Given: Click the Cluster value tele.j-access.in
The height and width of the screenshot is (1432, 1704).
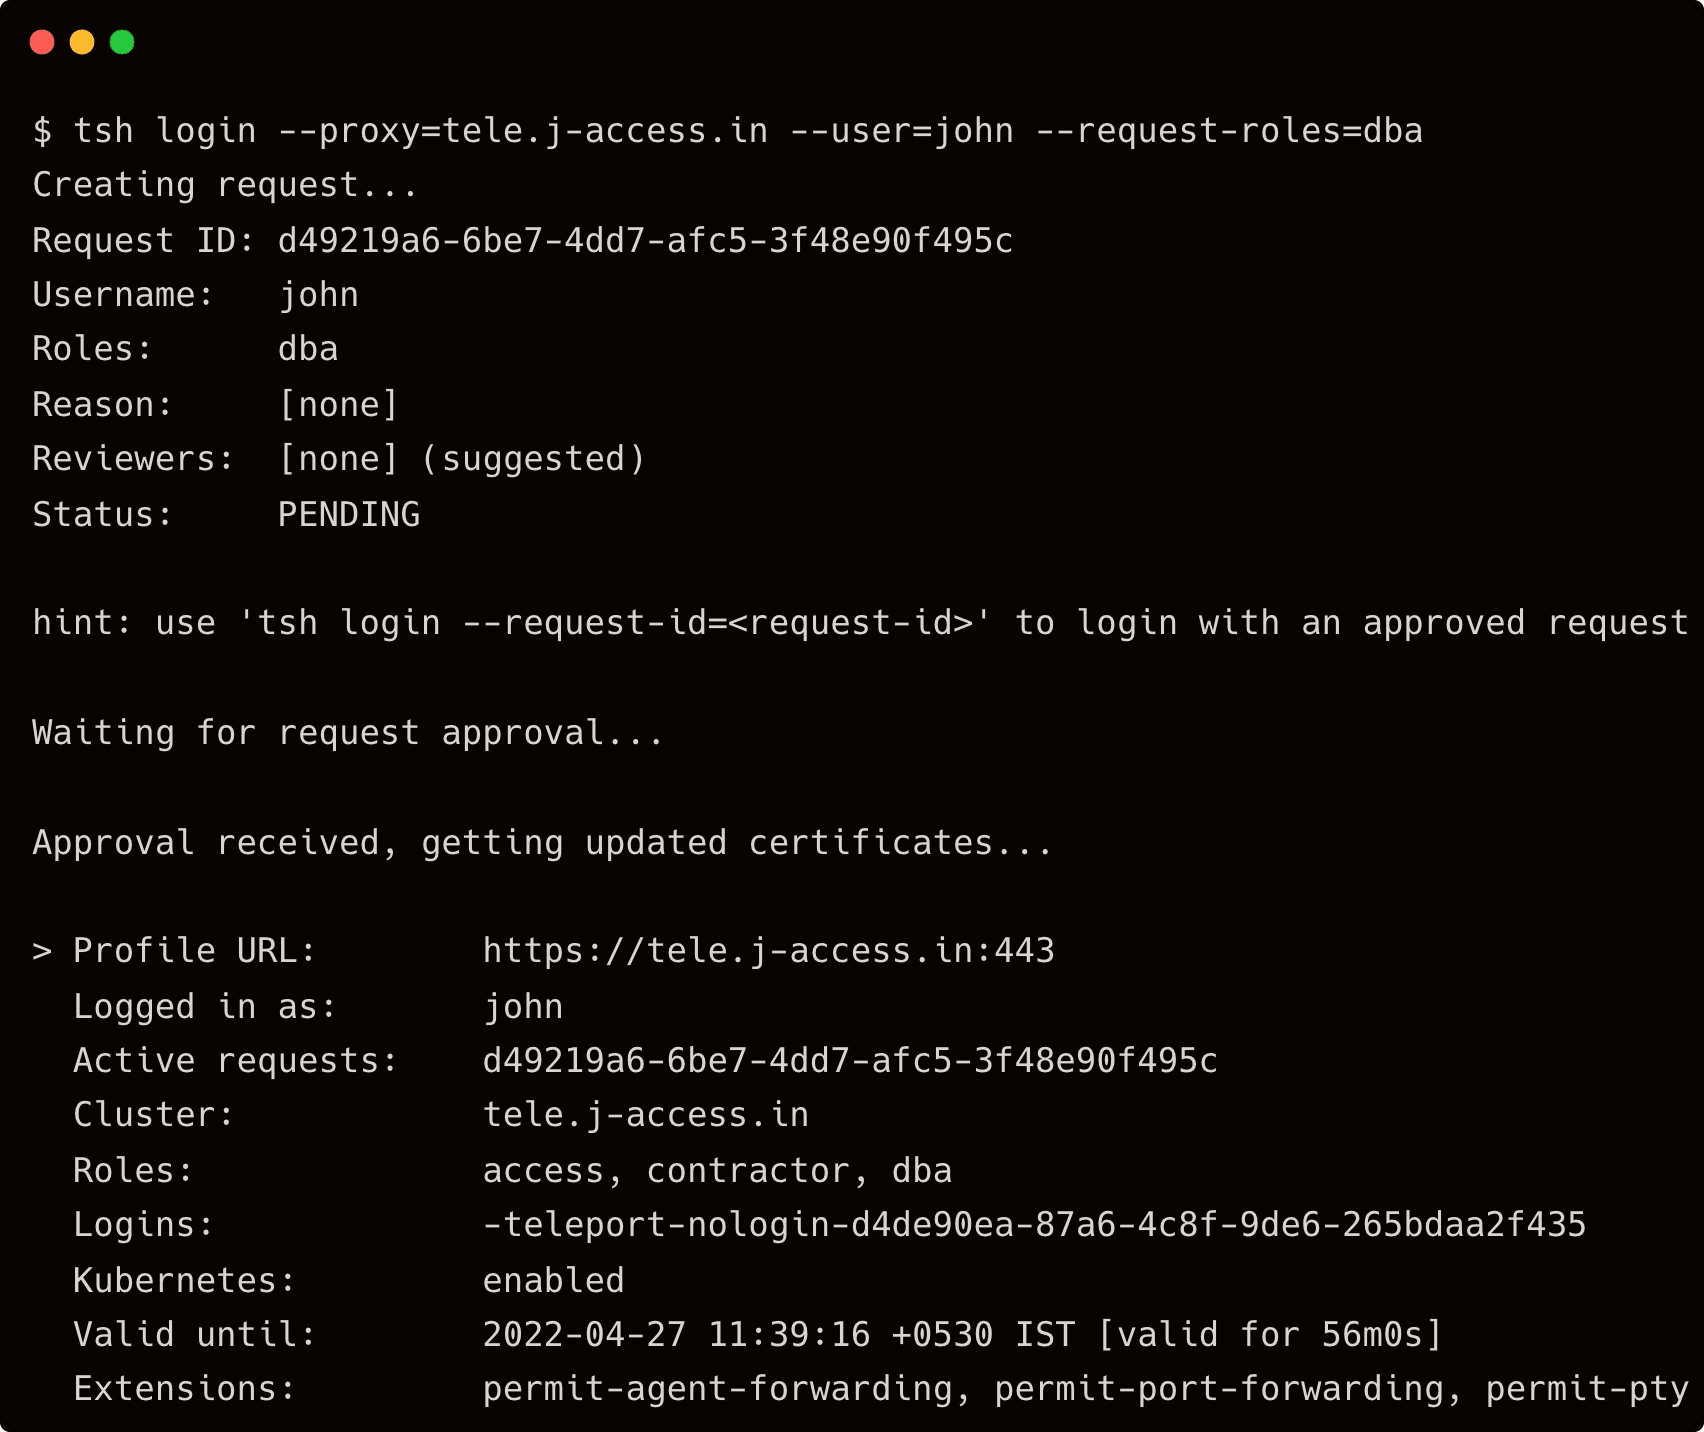Looking at the screenshot, I should pyautogui.click(x=645, y=1115).
